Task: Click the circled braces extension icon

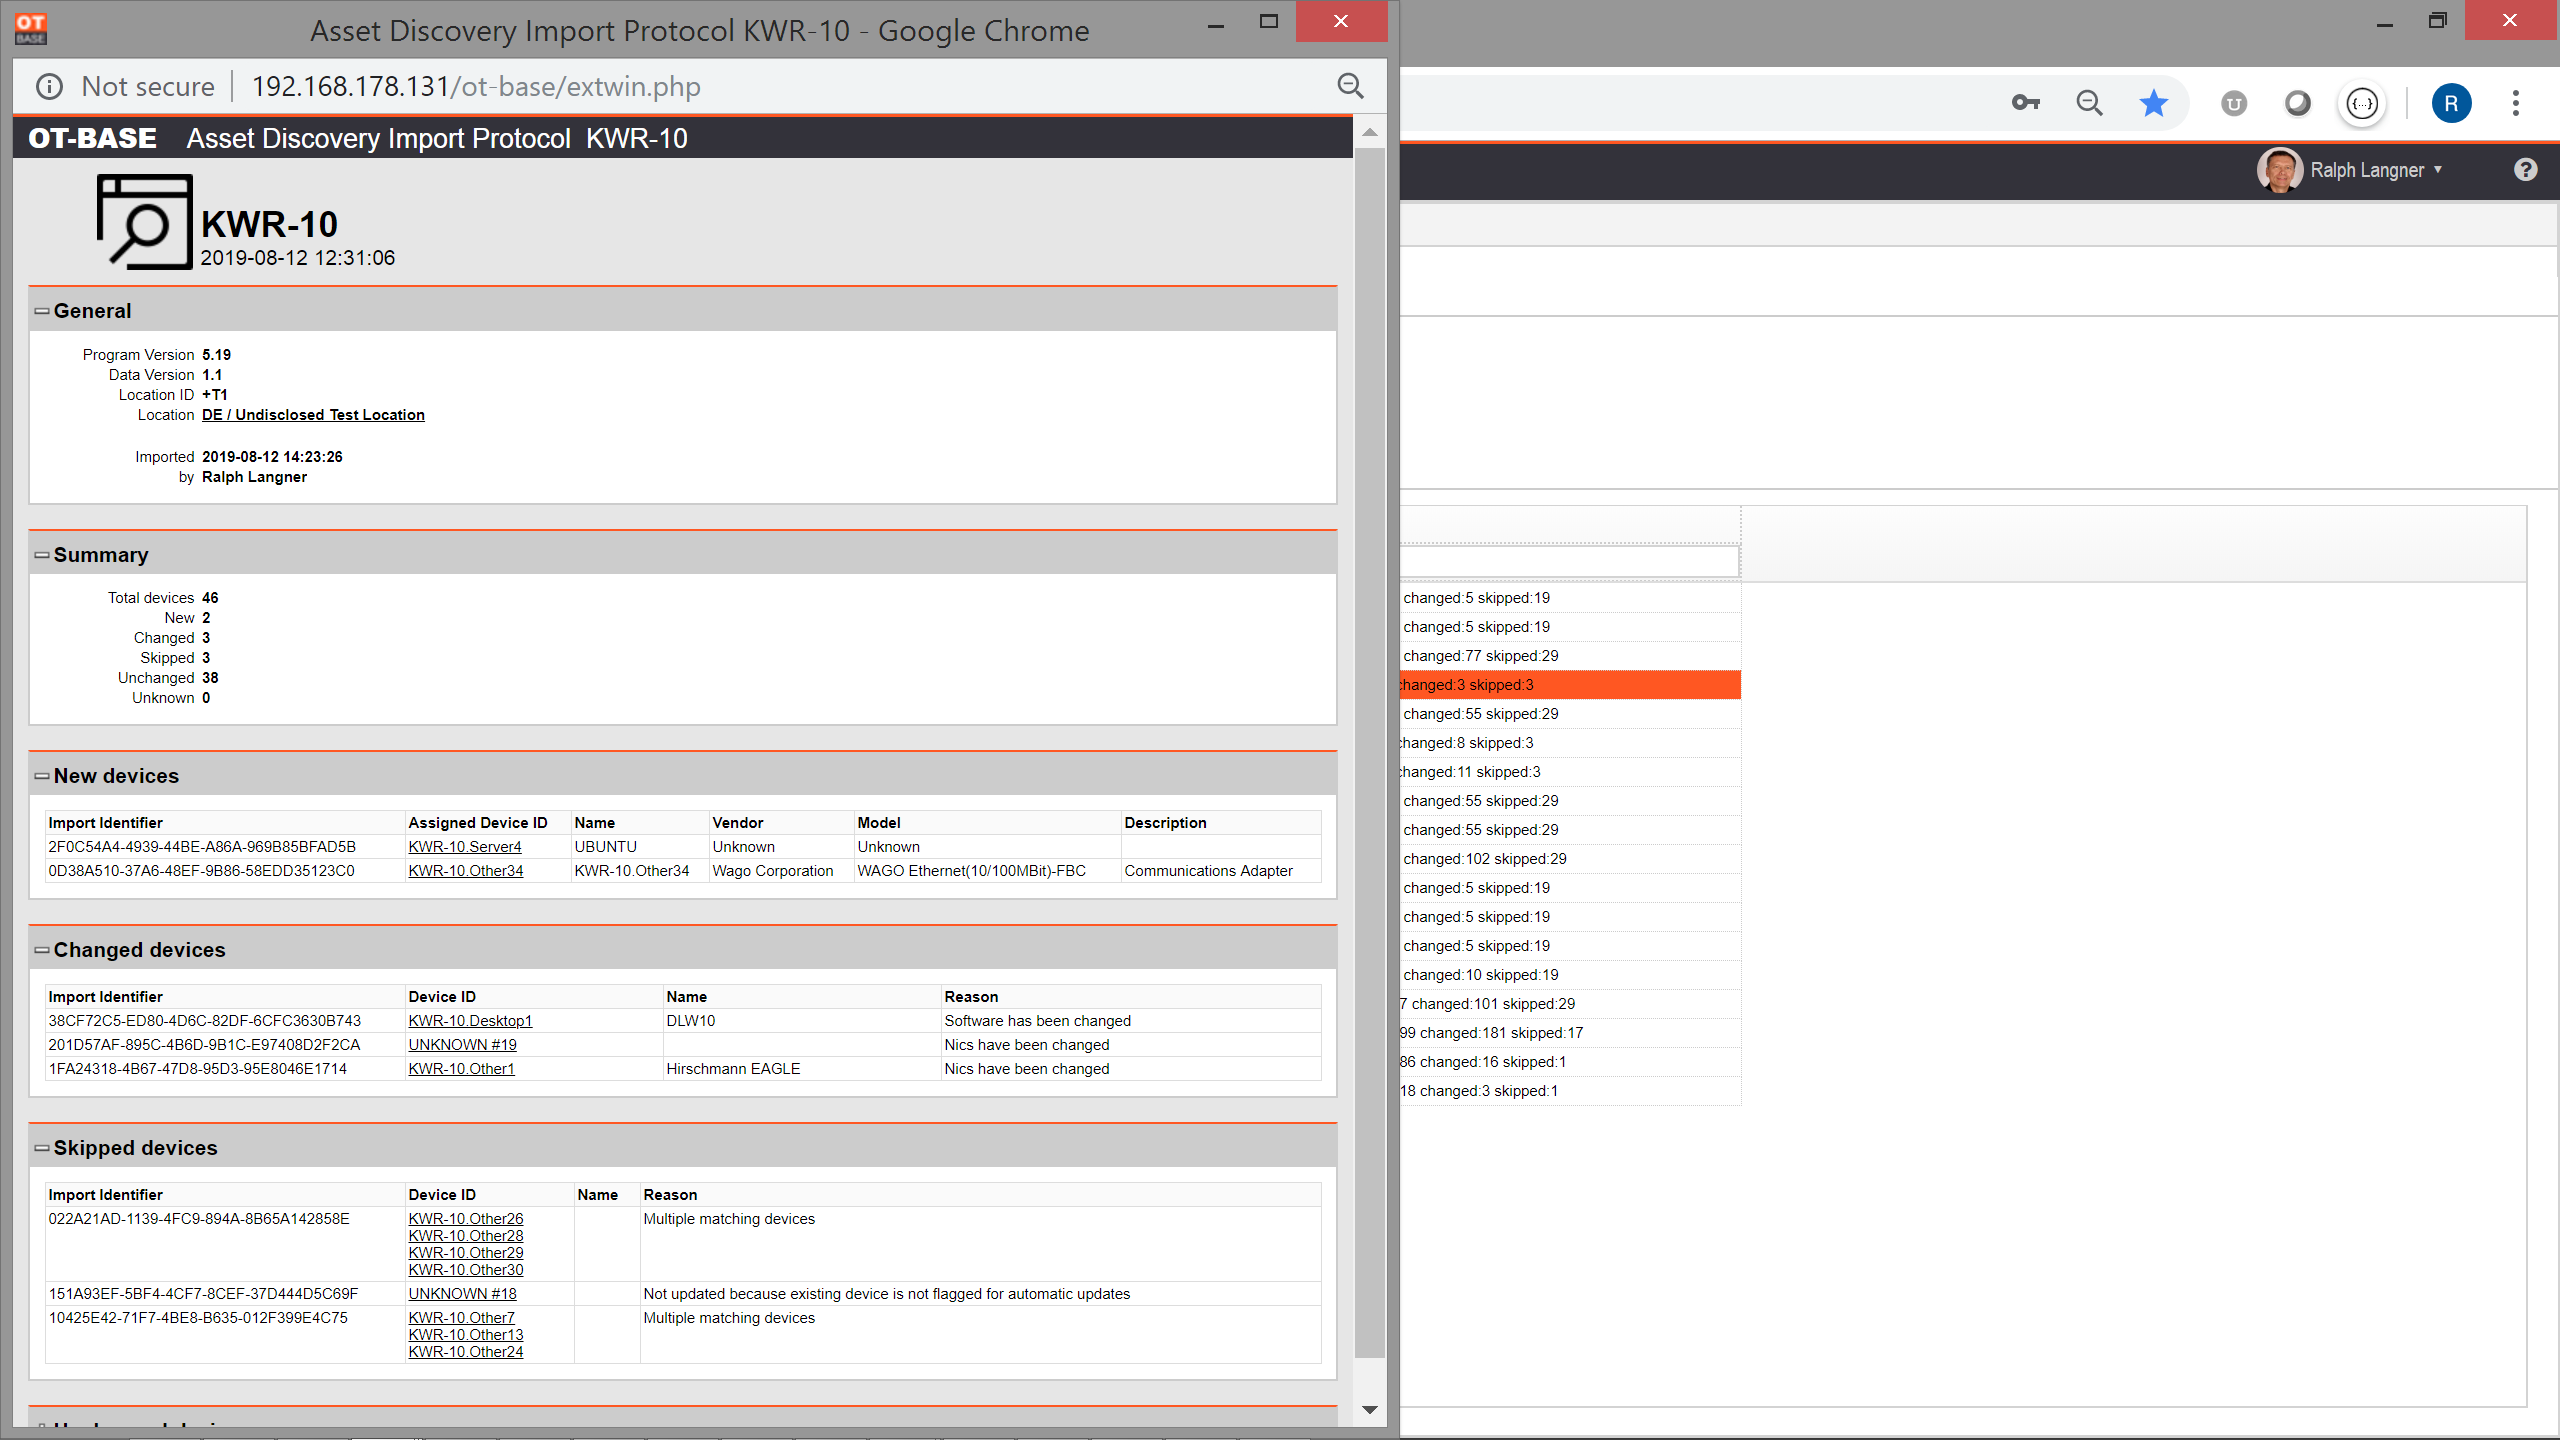Action: pos(2362,103)
